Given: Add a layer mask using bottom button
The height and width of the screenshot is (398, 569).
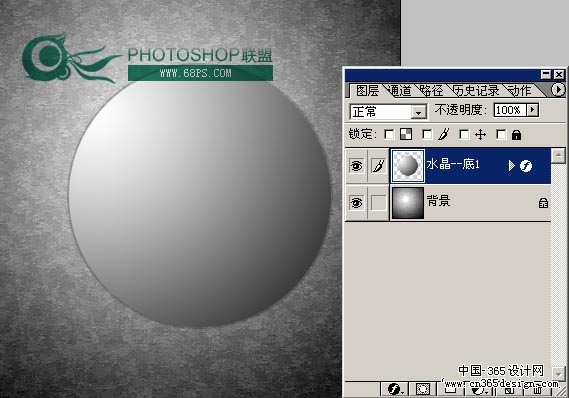Looking at the screenshot, I should click(x=423, y=390).
